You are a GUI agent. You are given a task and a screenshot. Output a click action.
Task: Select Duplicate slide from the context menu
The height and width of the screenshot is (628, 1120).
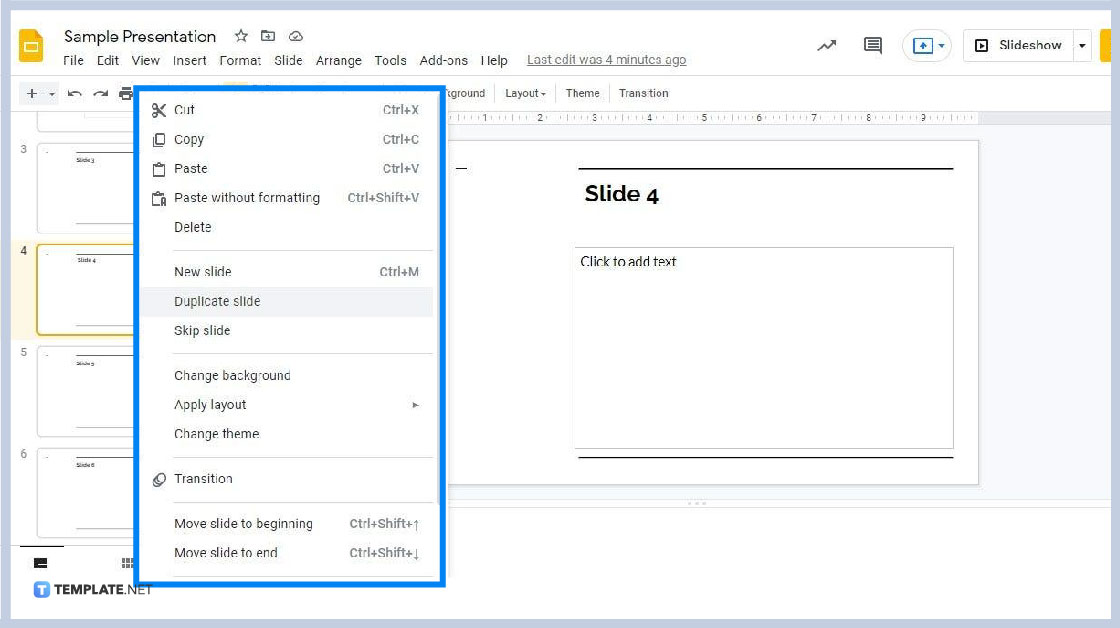[x=217, y=301]
